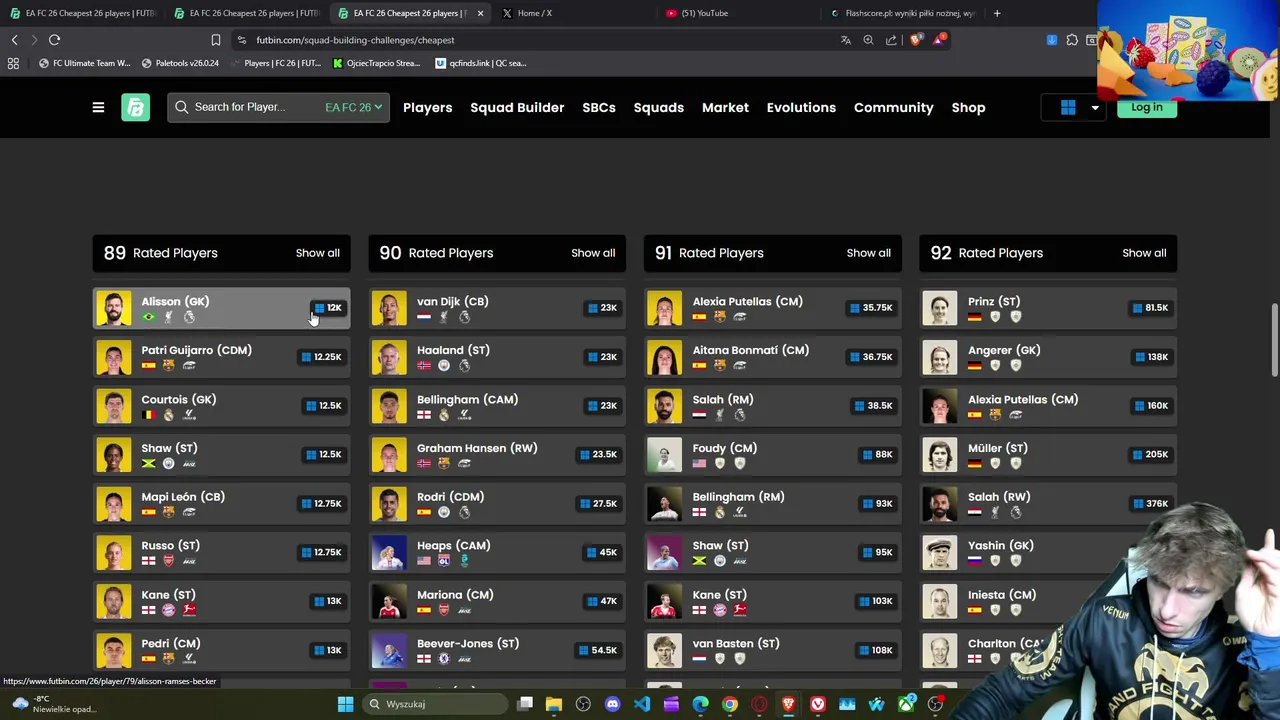
Task: Click browser reload icon
Action: click(x=55, y=40)
